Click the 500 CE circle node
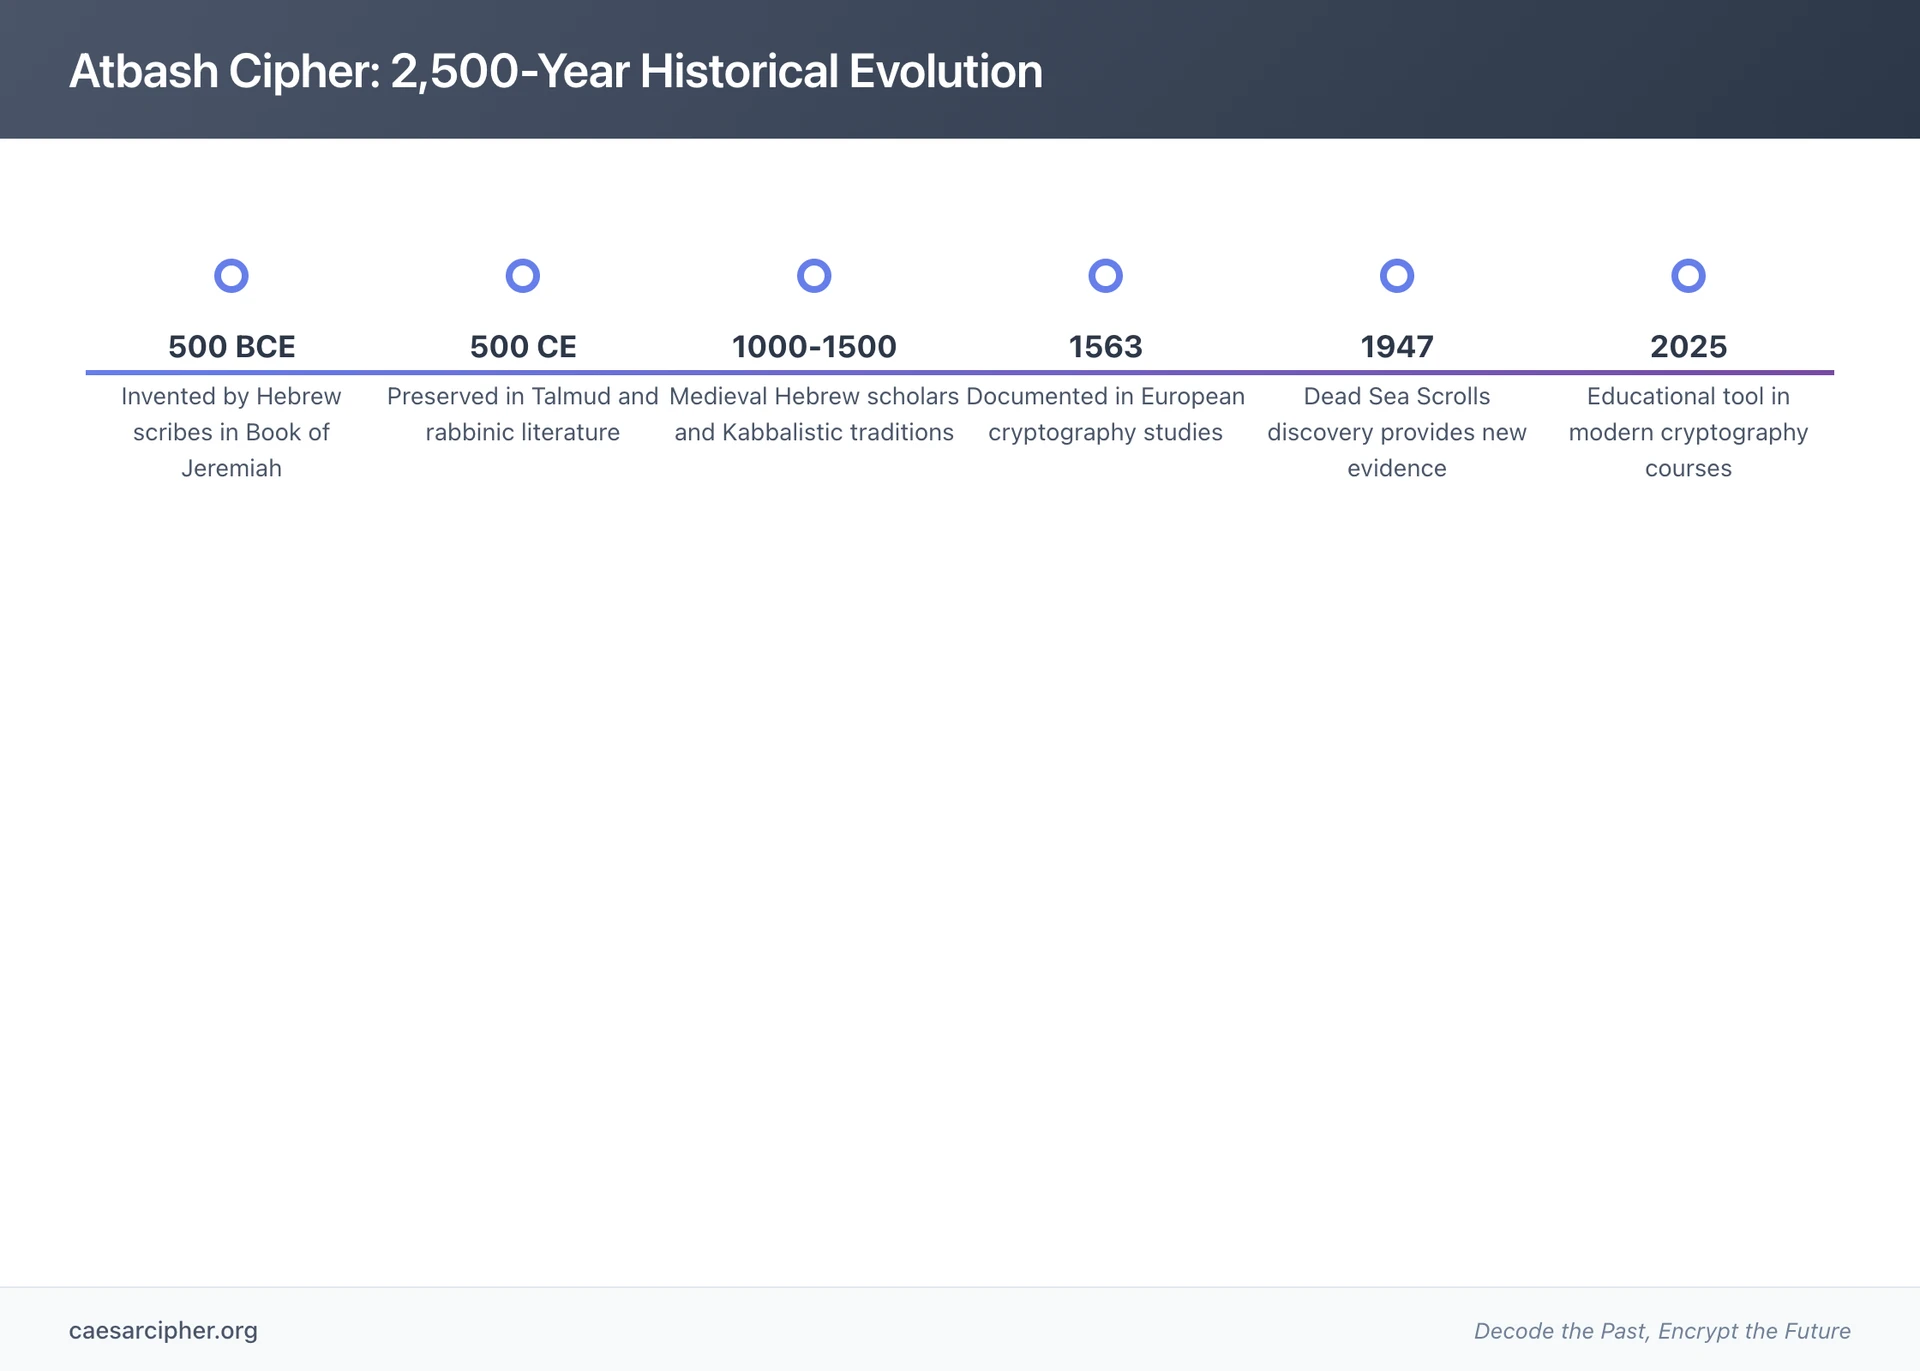Viewport: 1920px width, 1371px height. tap(523, 276)
